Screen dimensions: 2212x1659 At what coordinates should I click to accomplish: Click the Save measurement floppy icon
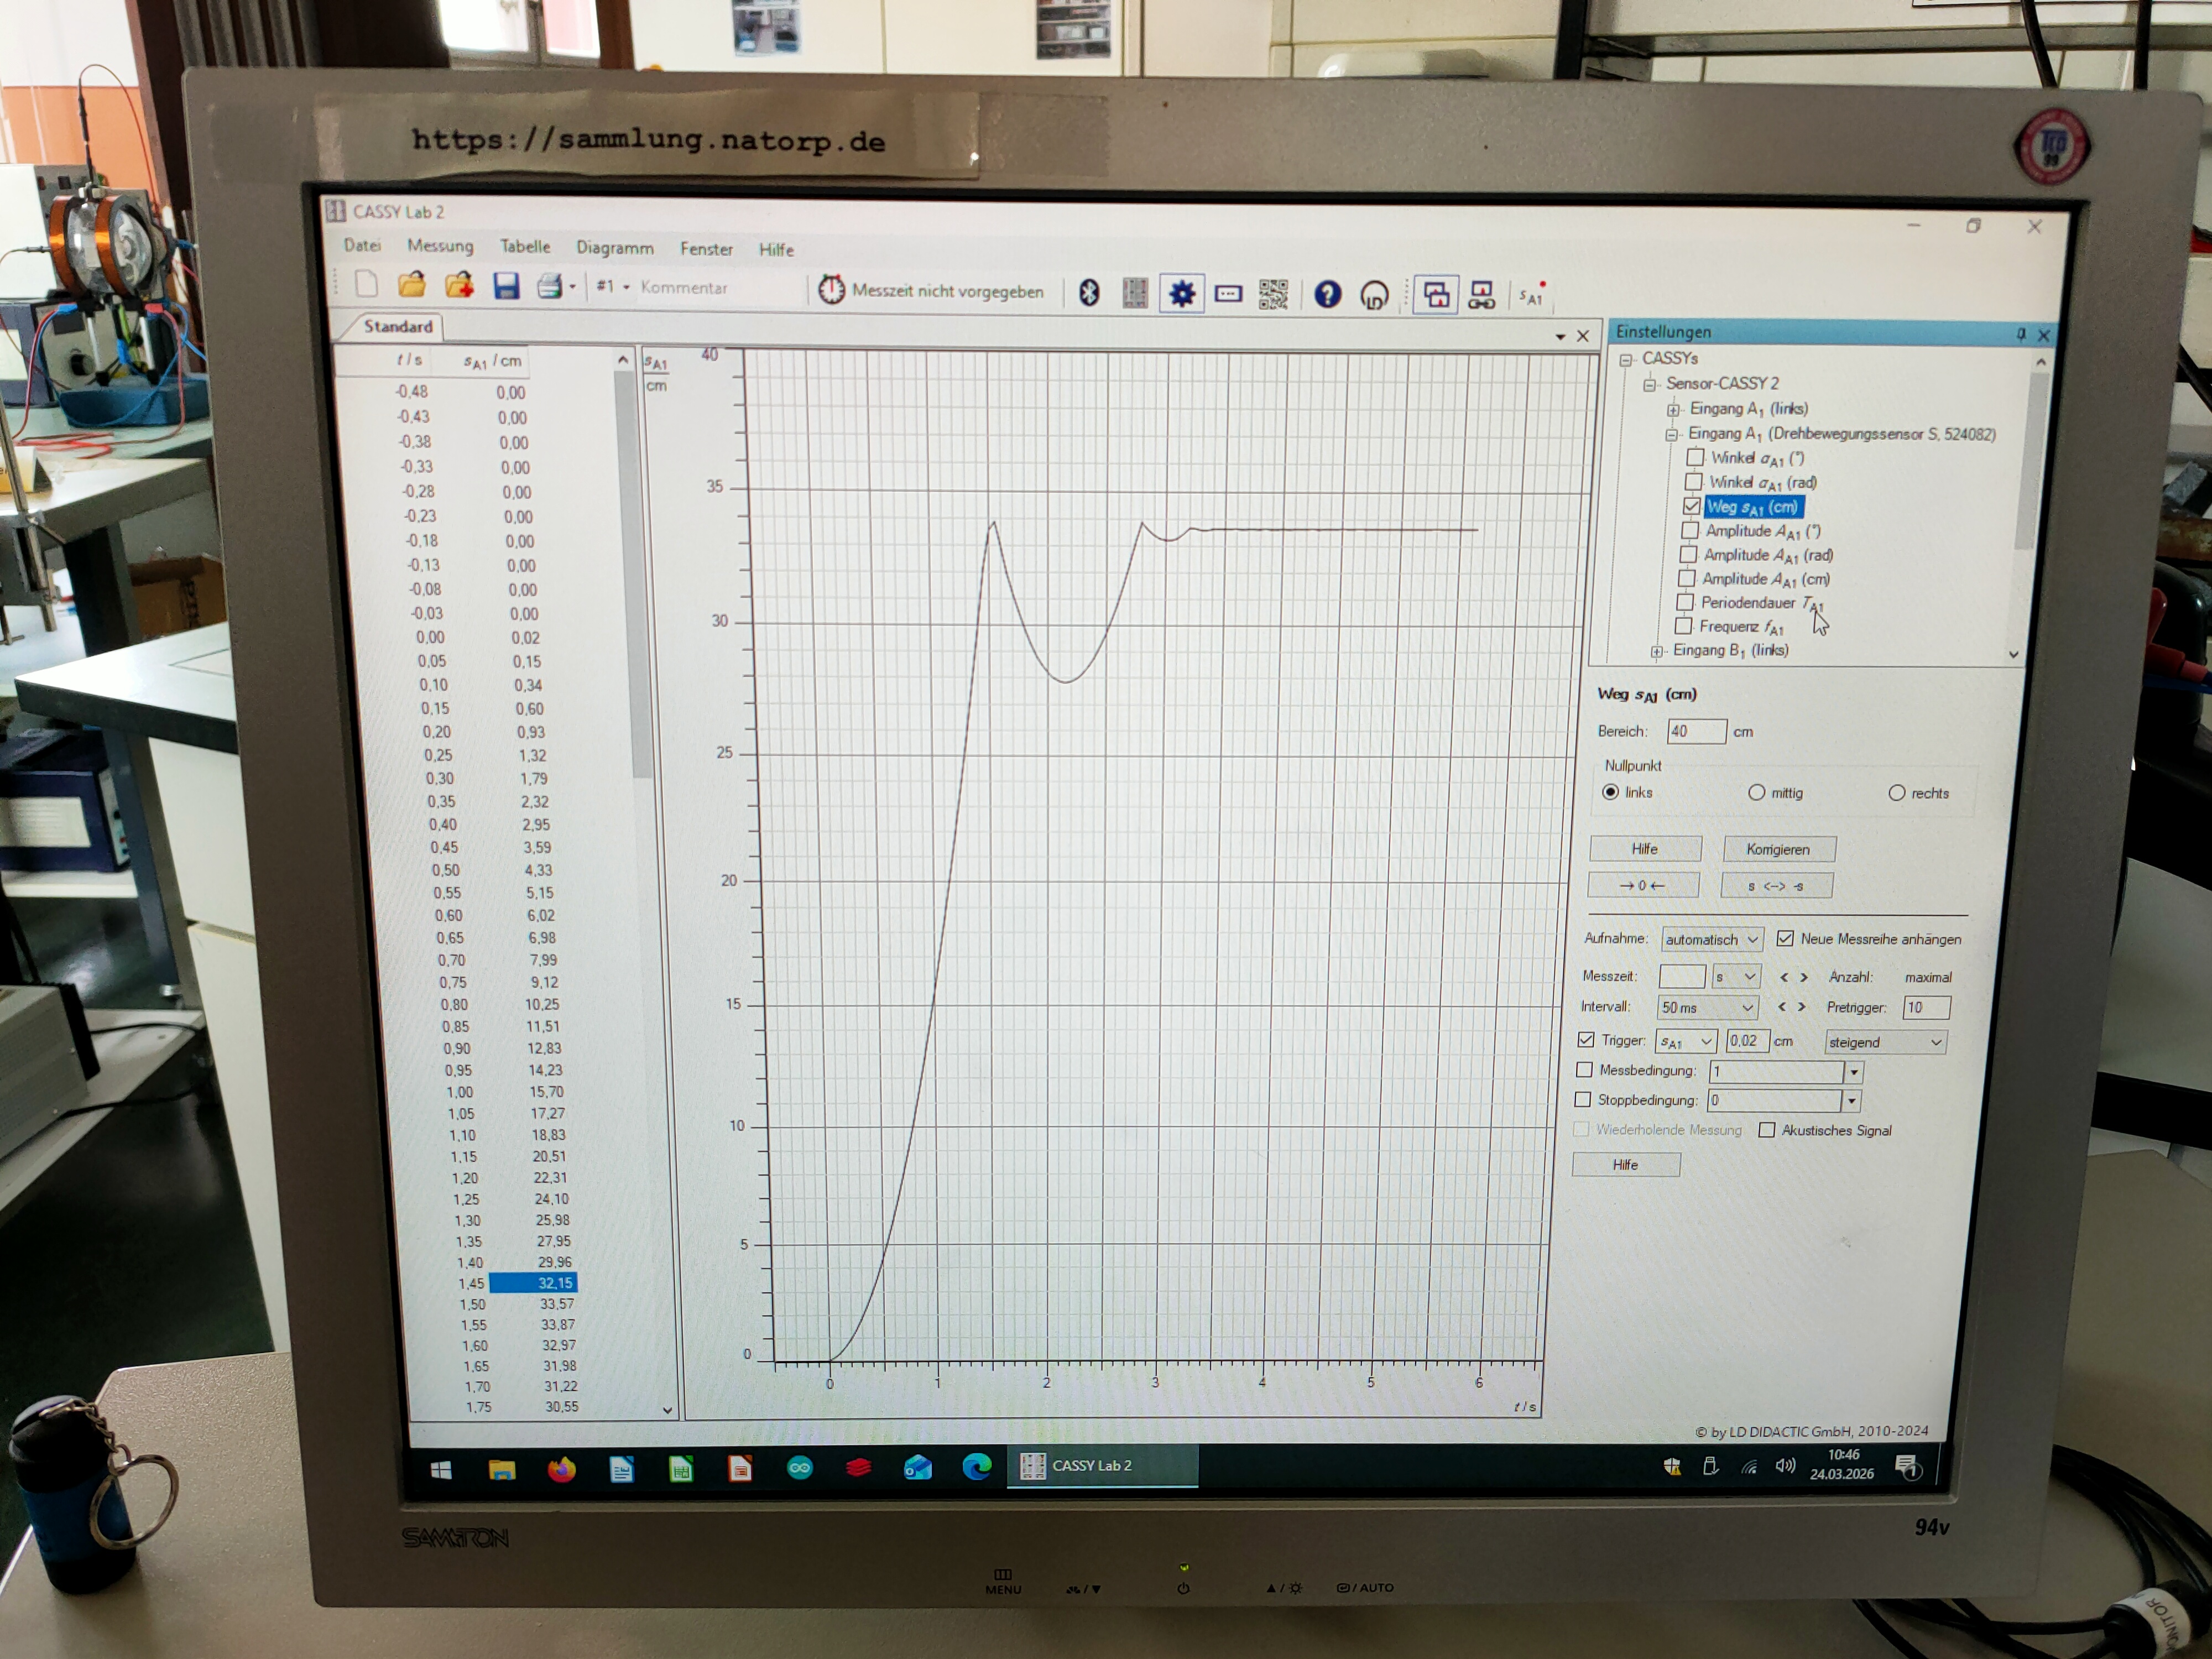[x=506, y=287]
